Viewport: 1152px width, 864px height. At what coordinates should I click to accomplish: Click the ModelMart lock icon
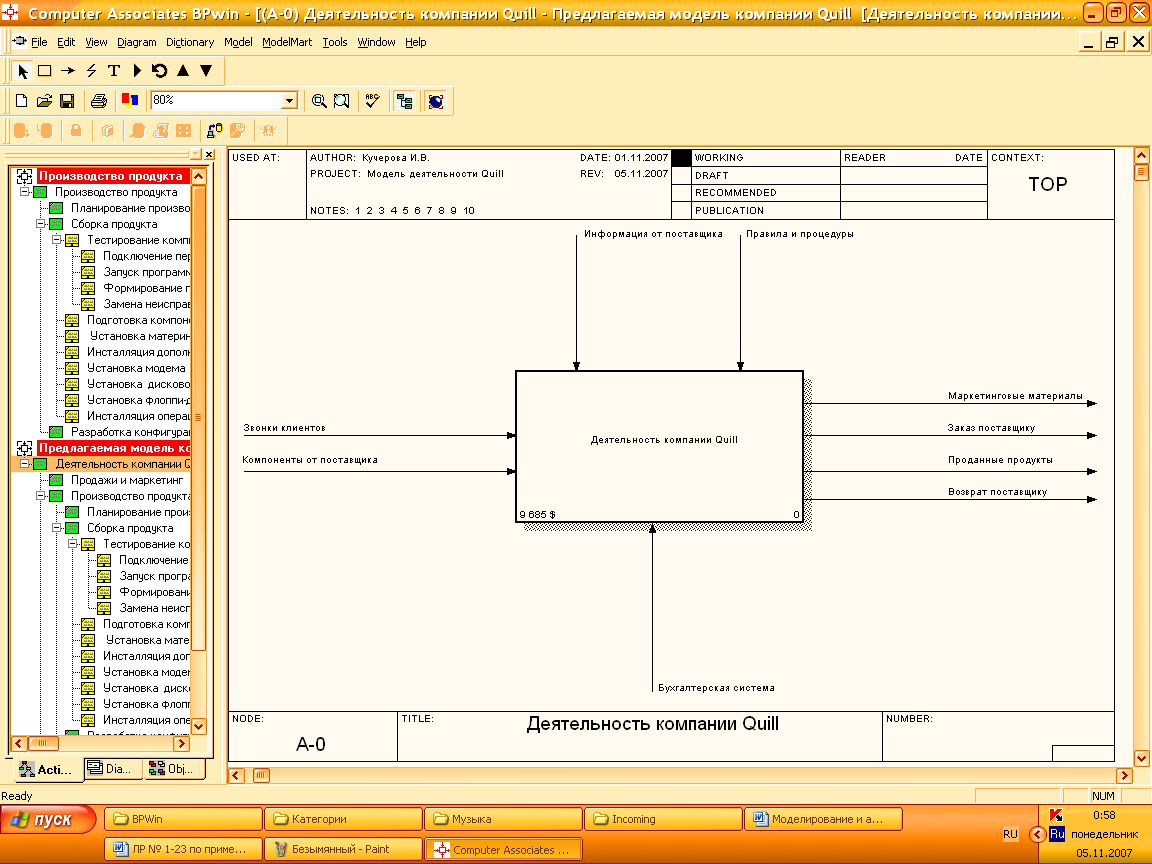click(76, 131)
